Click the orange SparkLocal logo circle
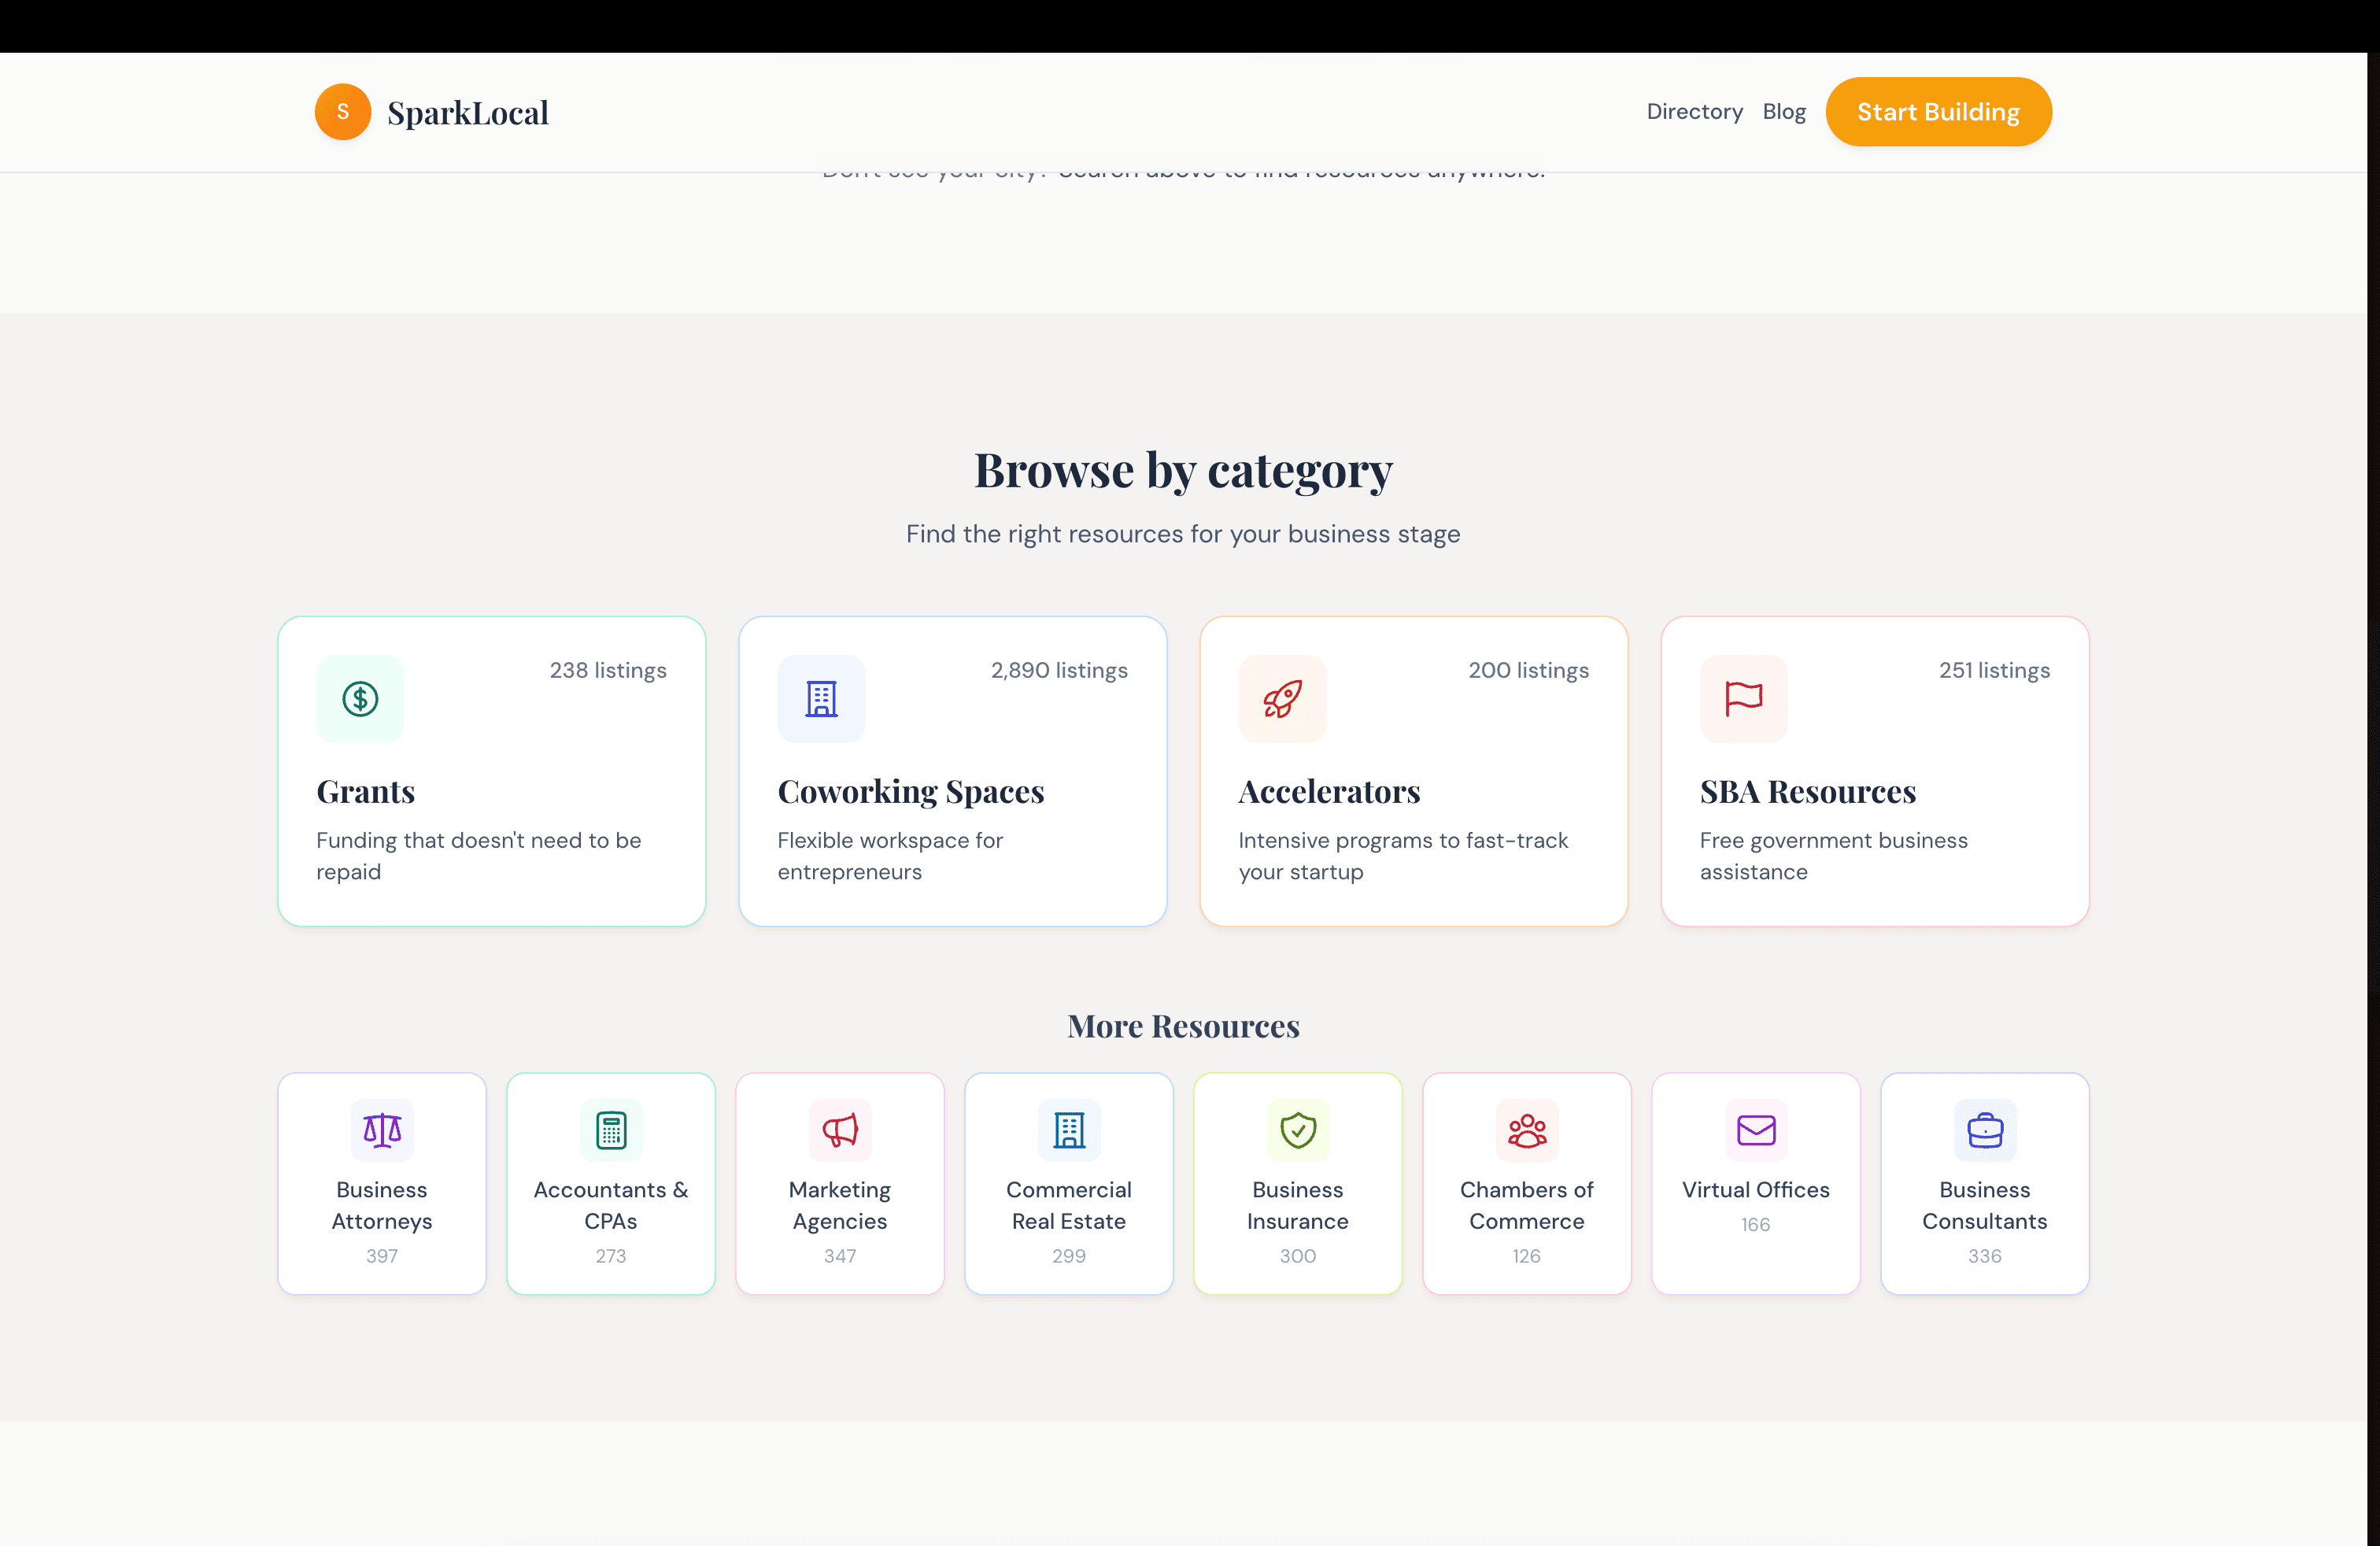This screenshot has height=1546, width=2380. click(x=342, y=111)
